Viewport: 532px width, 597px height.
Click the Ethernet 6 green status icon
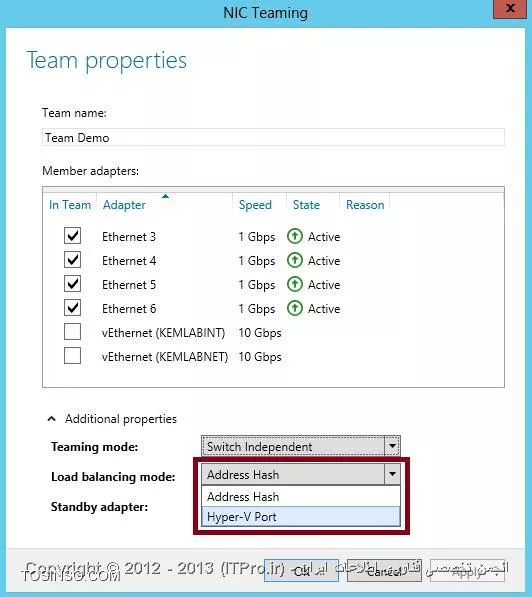pos(295,308)
